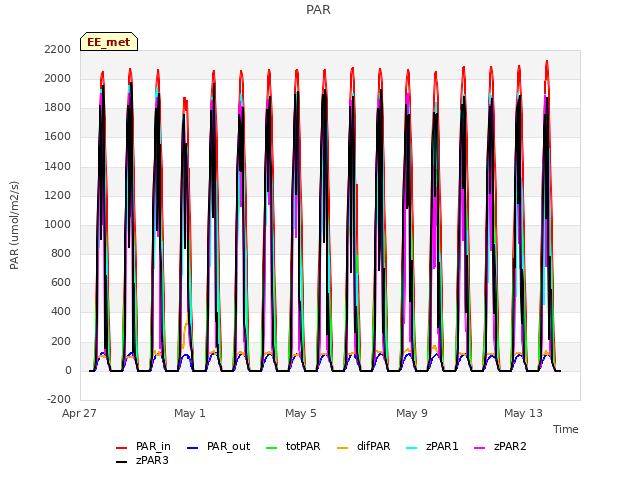Screen dimensions: 640x480
Task: Click the 800 y-axis tick label
Action: tap(61, 253)
